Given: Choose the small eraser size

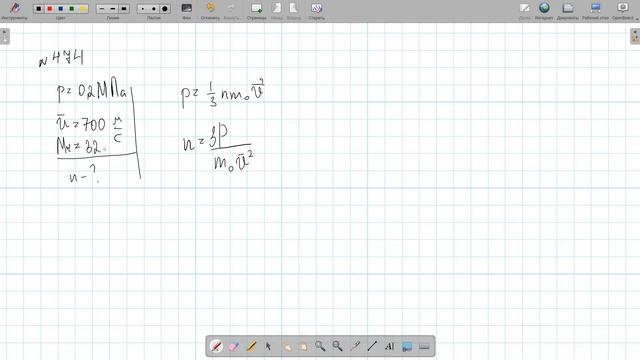Looking at the screenshot, I should (x=143, y=9).
